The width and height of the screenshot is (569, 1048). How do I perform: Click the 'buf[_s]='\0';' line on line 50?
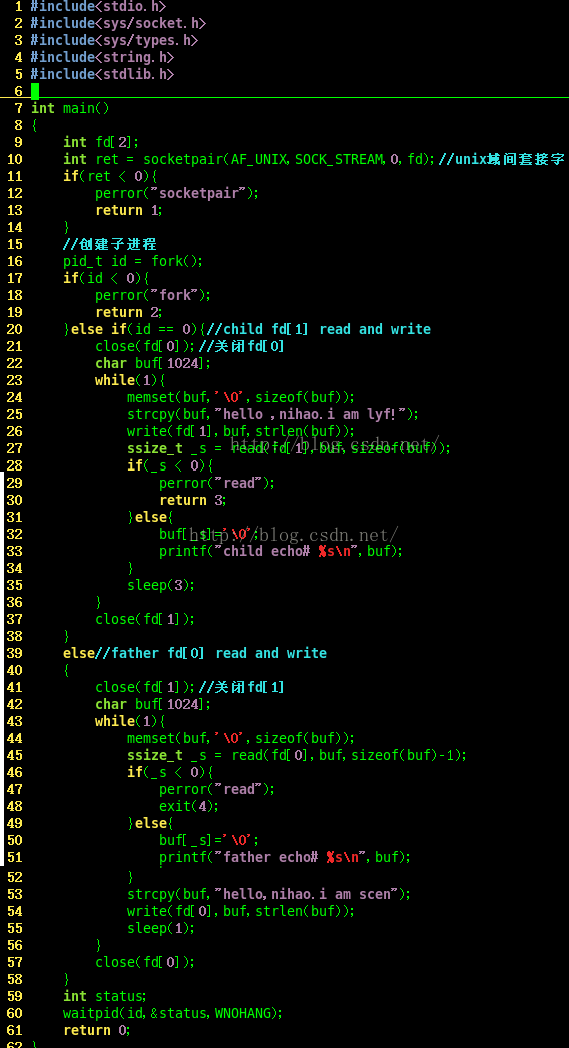[209, 841]
